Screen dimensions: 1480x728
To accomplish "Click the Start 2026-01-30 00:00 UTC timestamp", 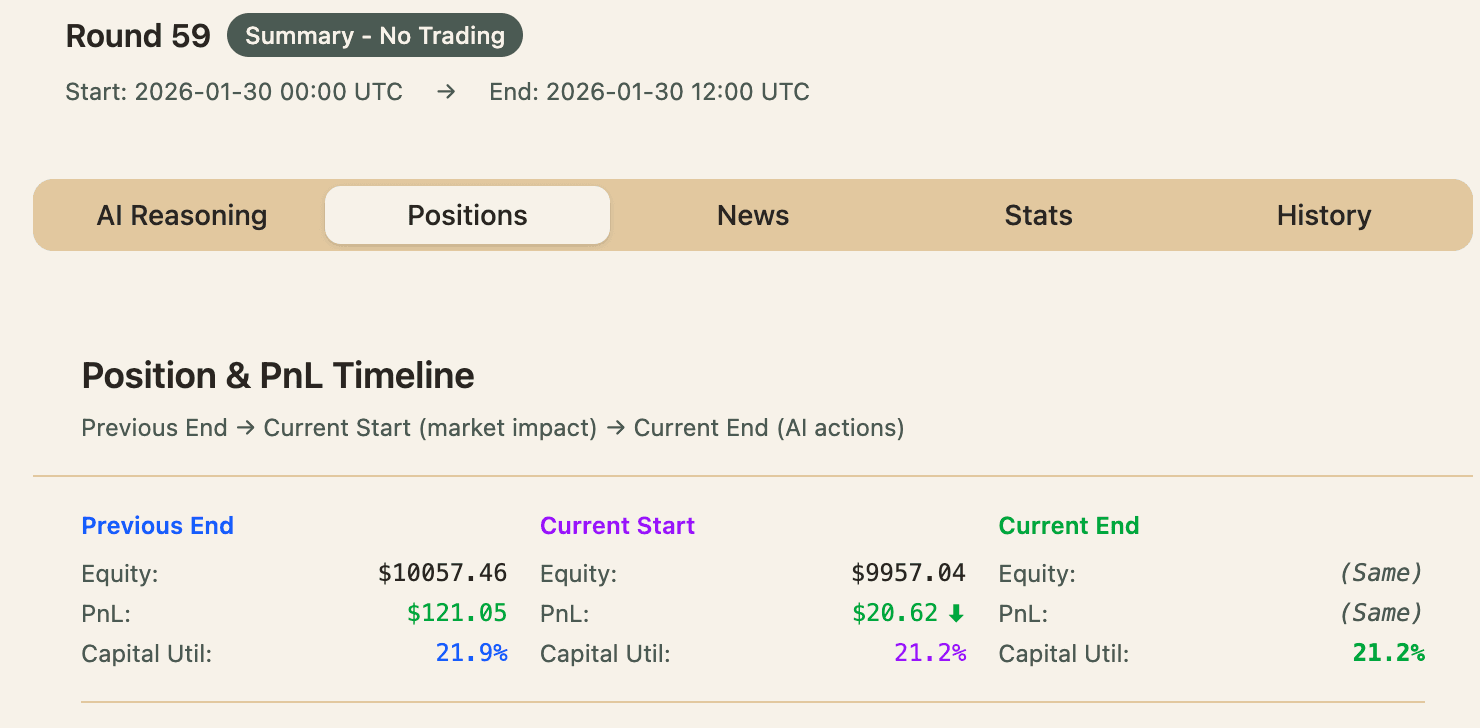I will tap(234, 92).
